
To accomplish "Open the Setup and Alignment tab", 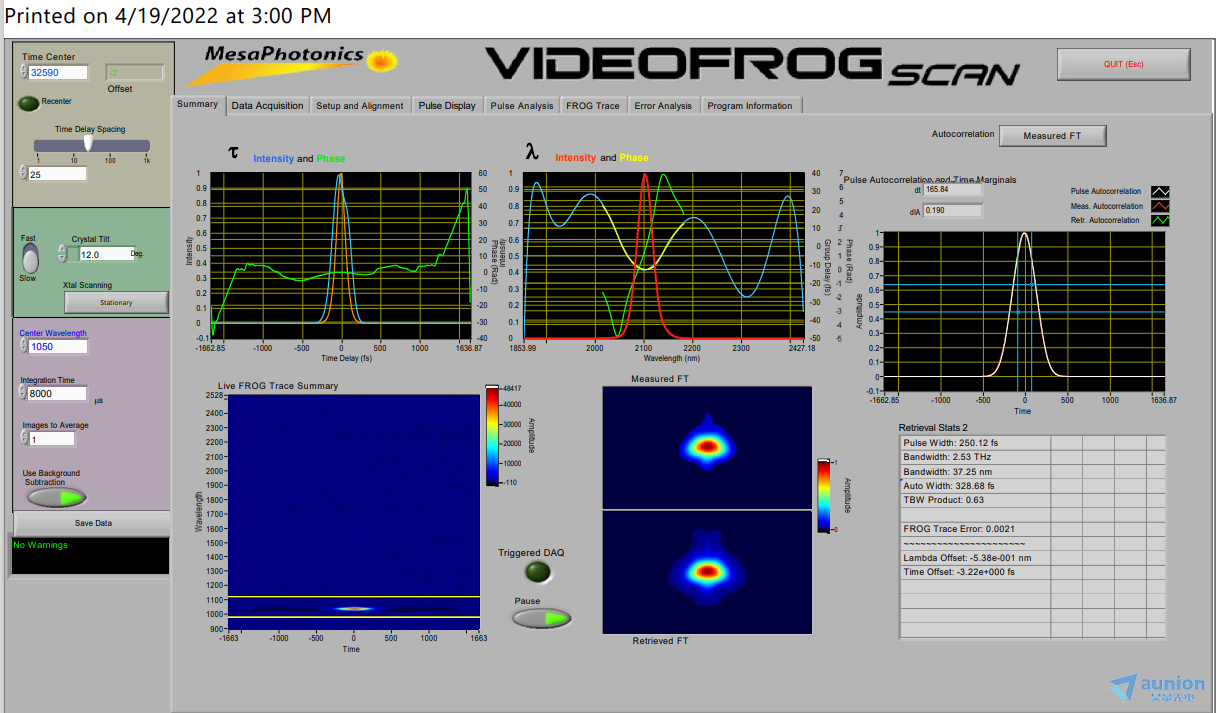I will pyautogui.click(x=360, y=105).
